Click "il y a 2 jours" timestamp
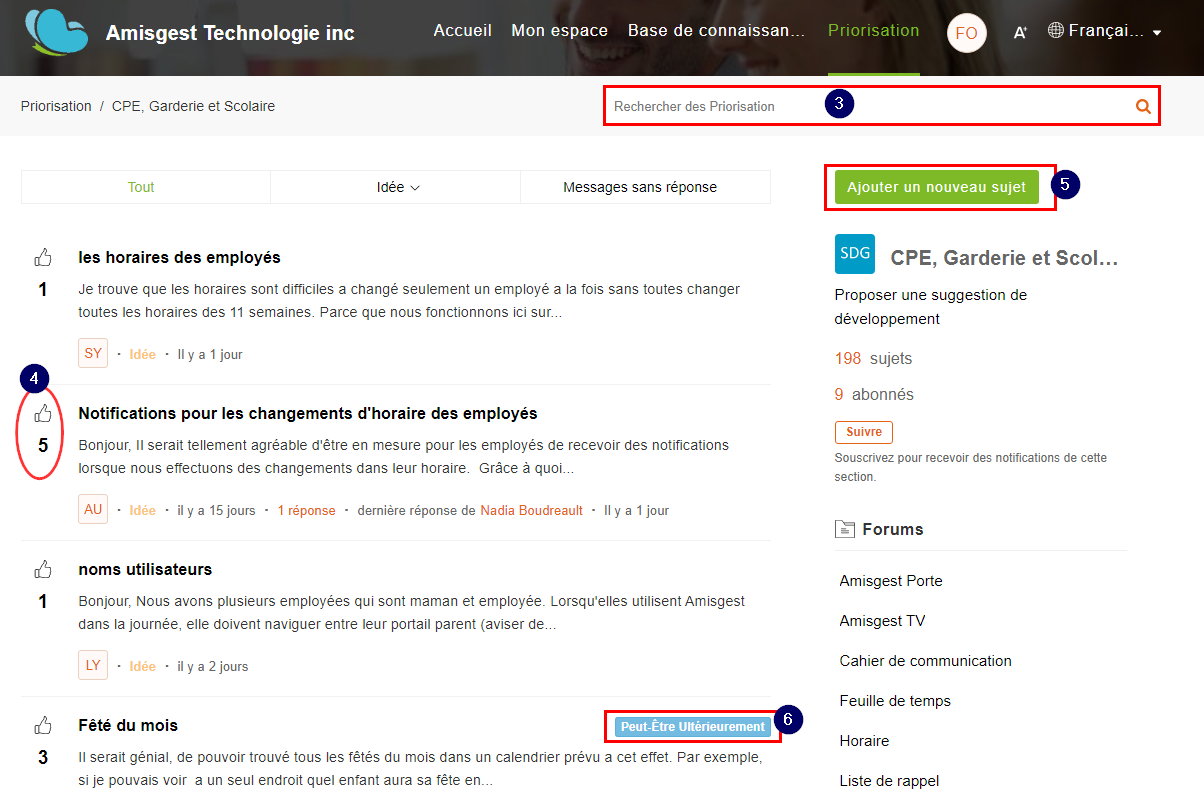Screen dimensions: 1204x797 (x=213, y=666)
